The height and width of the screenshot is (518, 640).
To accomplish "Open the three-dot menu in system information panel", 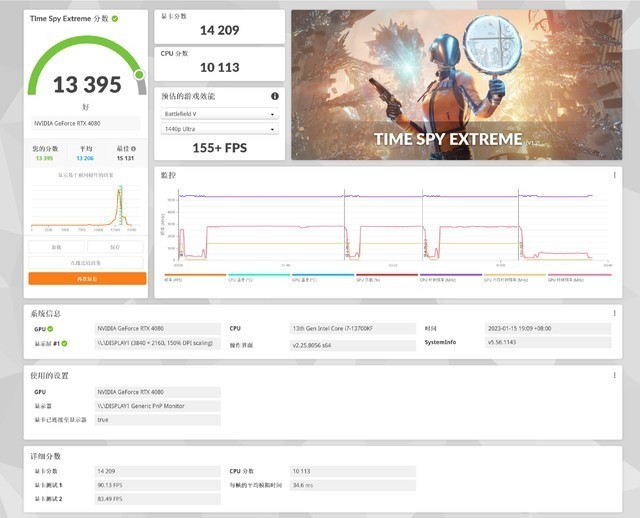I will pos(614,313).
